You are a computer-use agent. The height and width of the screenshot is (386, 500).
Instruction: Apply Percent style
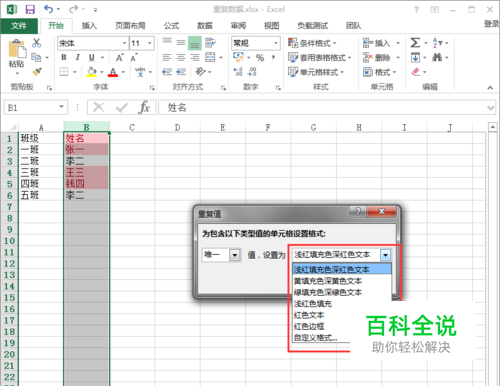coord(260,58)
